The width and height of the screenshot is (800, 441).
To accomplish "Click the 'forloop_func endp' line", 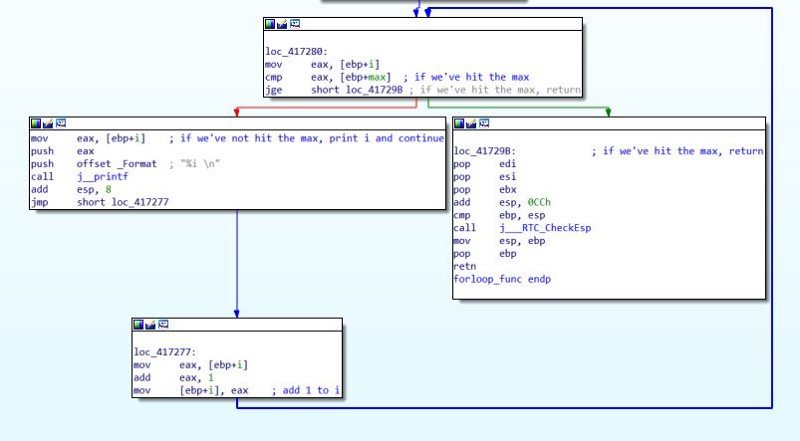I will tap(502, 279).
